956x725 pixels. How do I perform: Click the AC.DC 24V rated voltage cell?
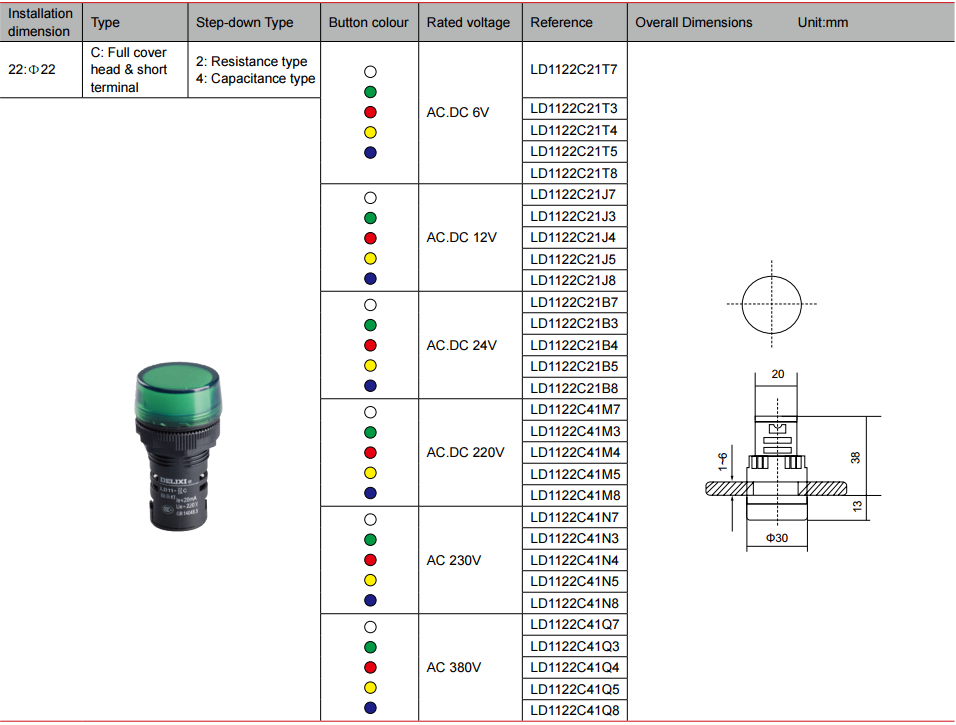tap(470, 345)
